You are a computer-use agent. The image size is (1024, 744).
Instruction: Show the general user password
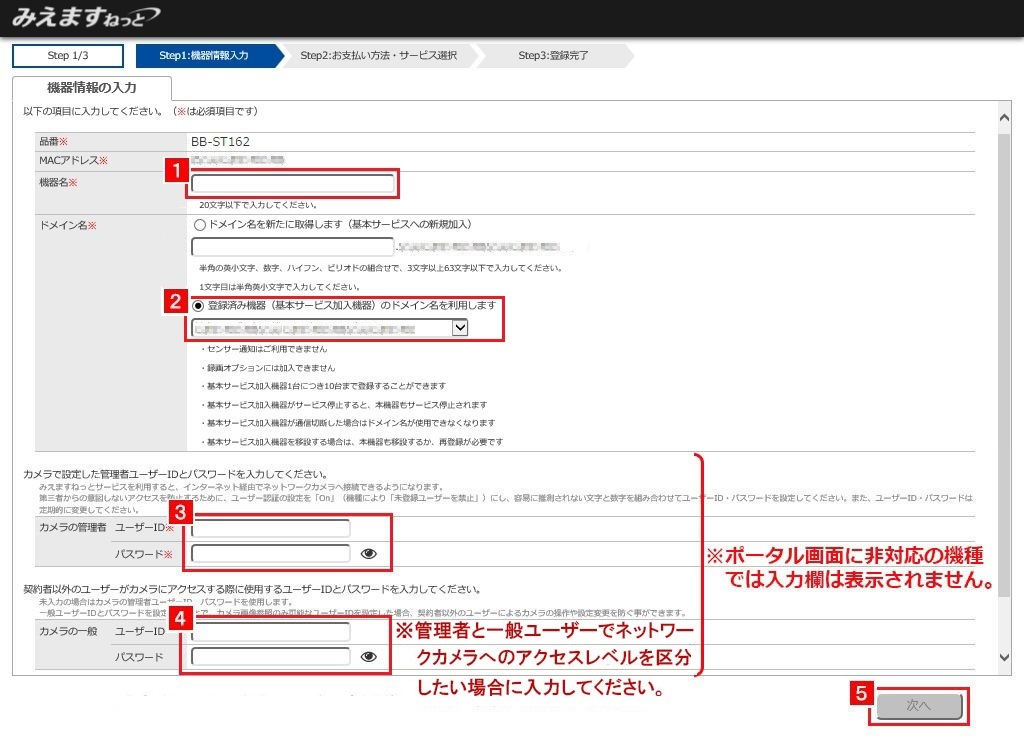click(368, 657)
